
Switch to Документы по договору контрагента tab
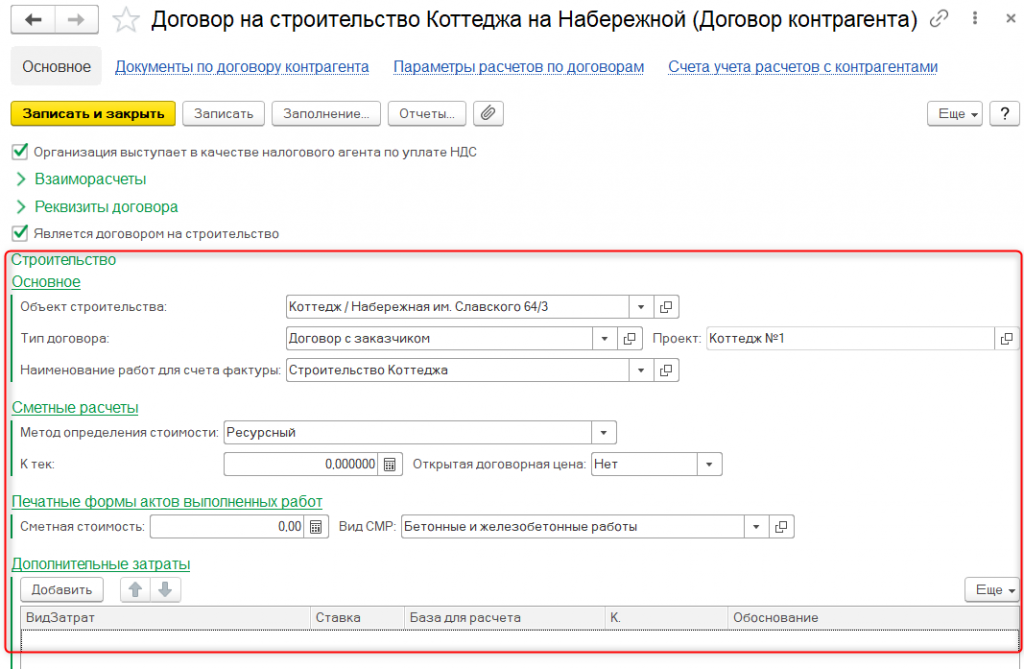tap(242, 67)
